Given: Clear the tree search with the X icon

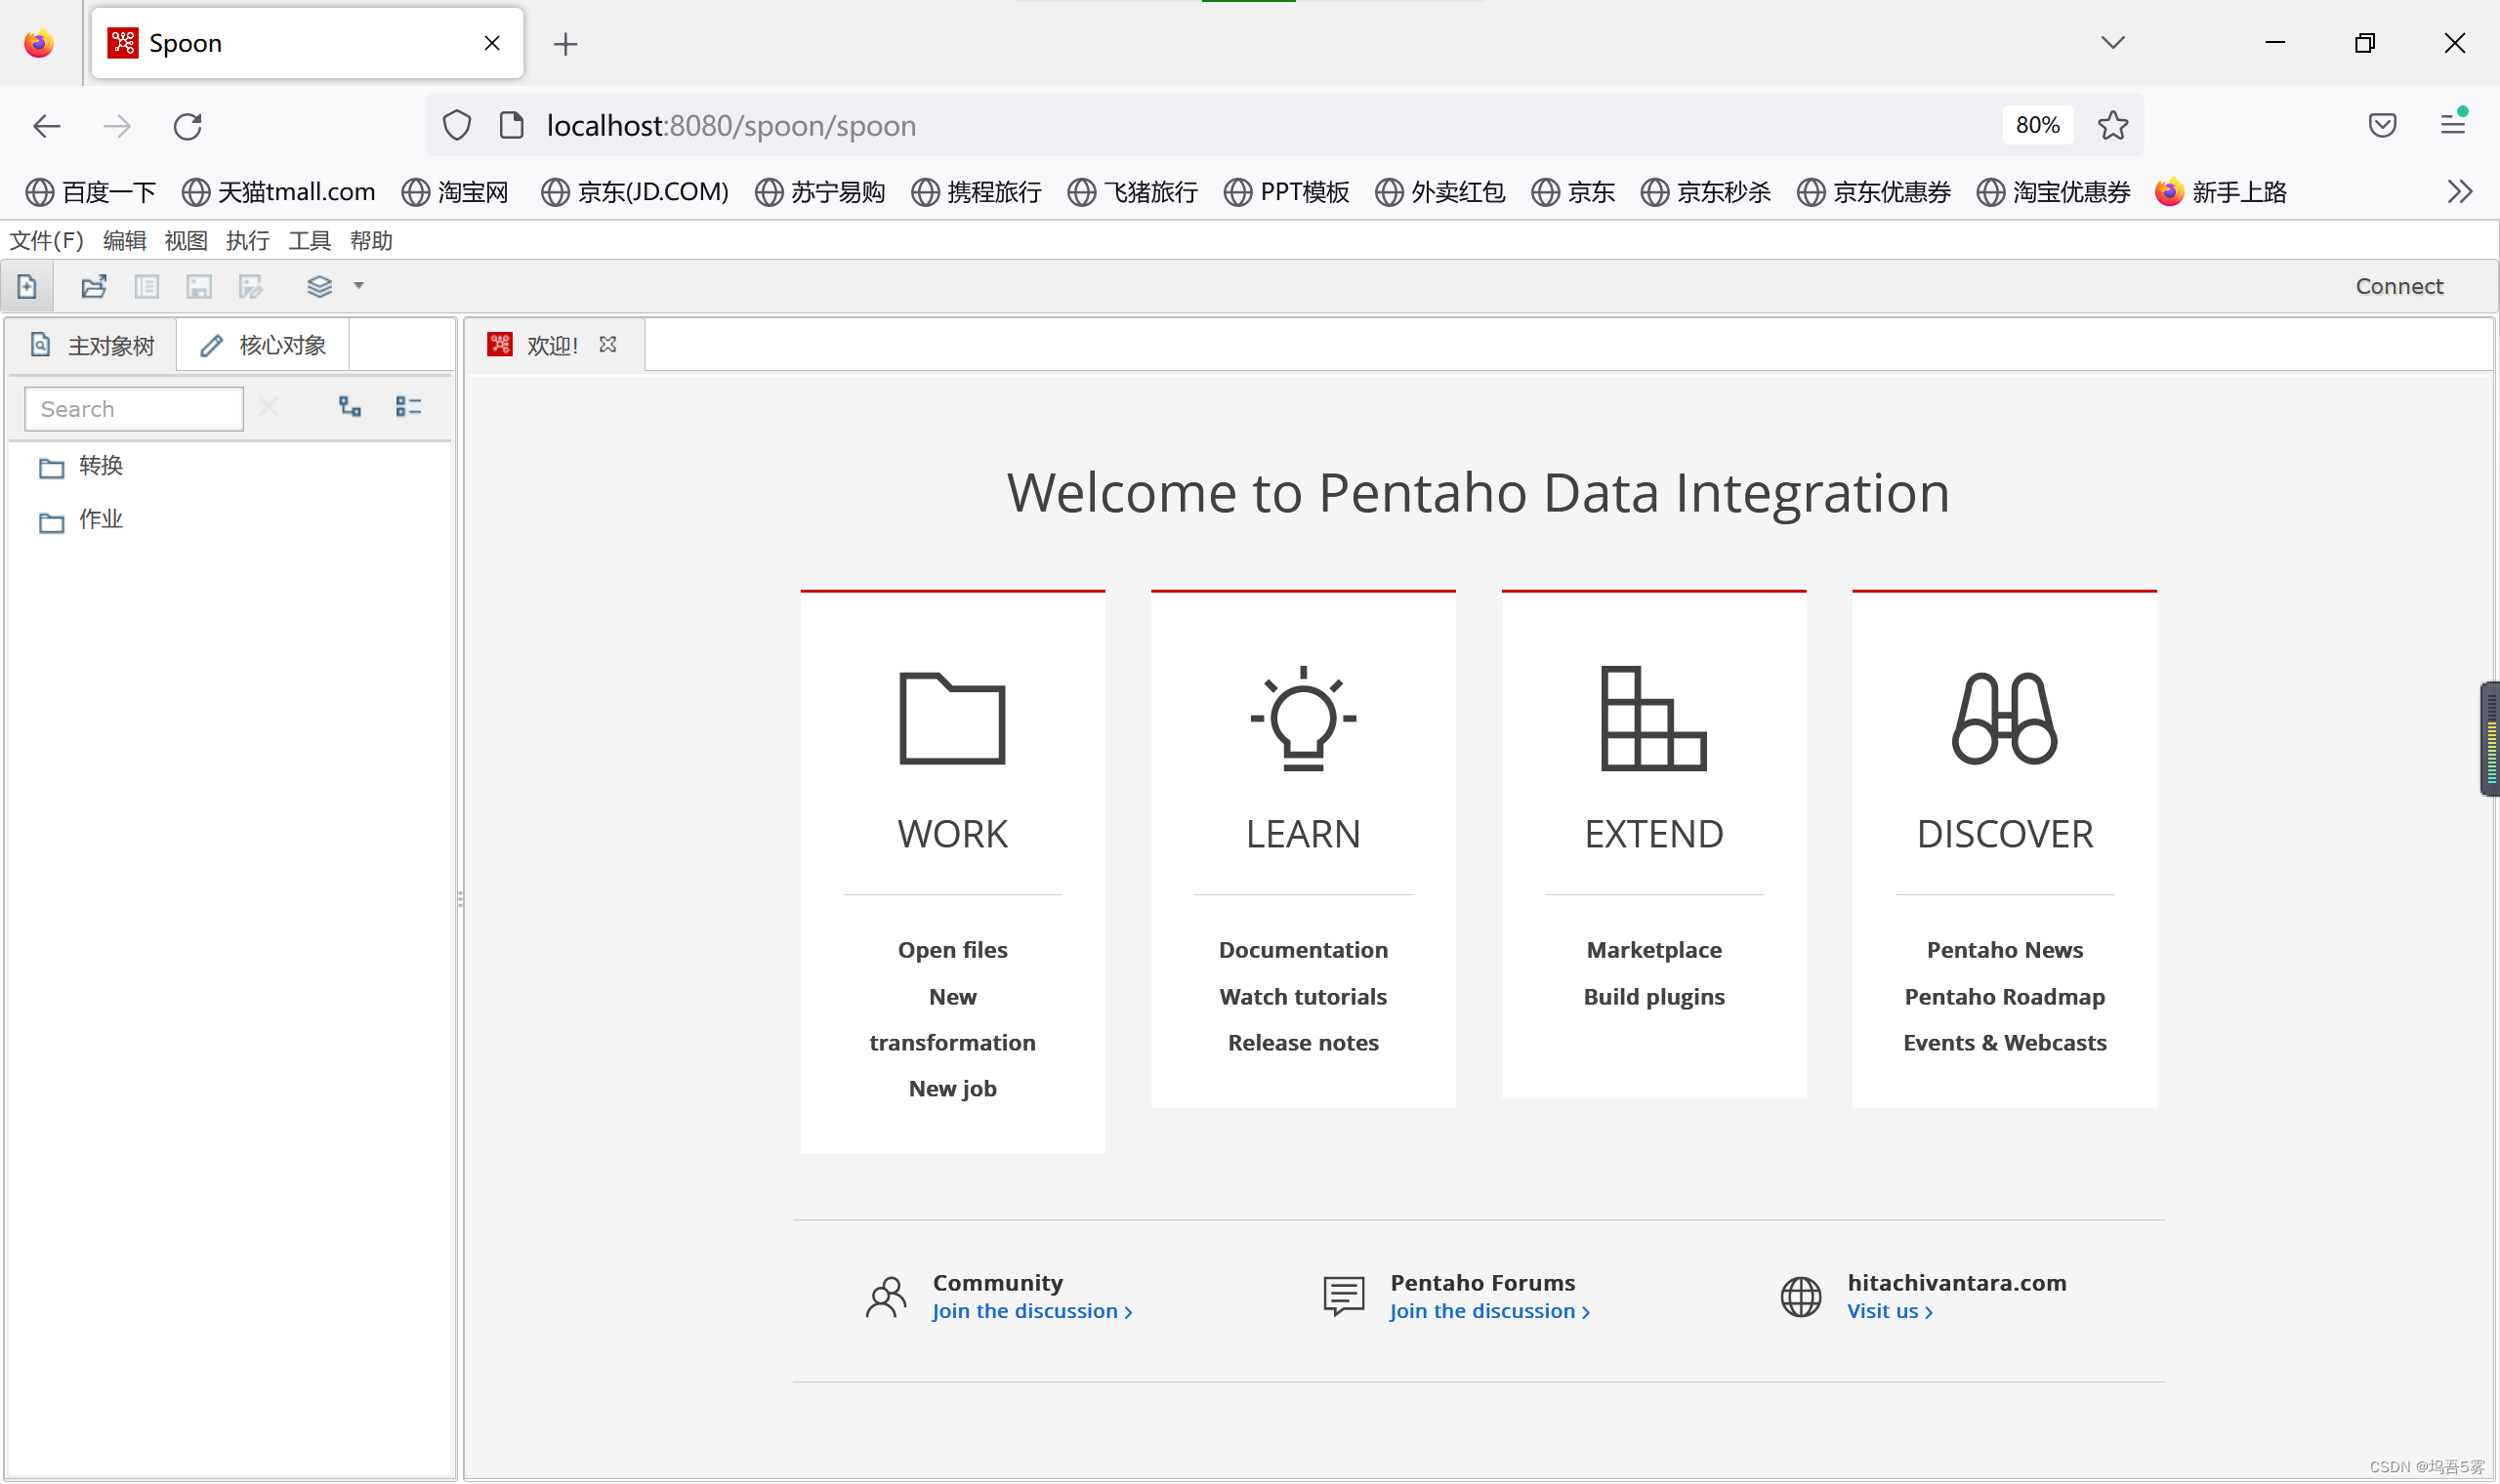Looking at the screenshot, I should pos(268,407).
